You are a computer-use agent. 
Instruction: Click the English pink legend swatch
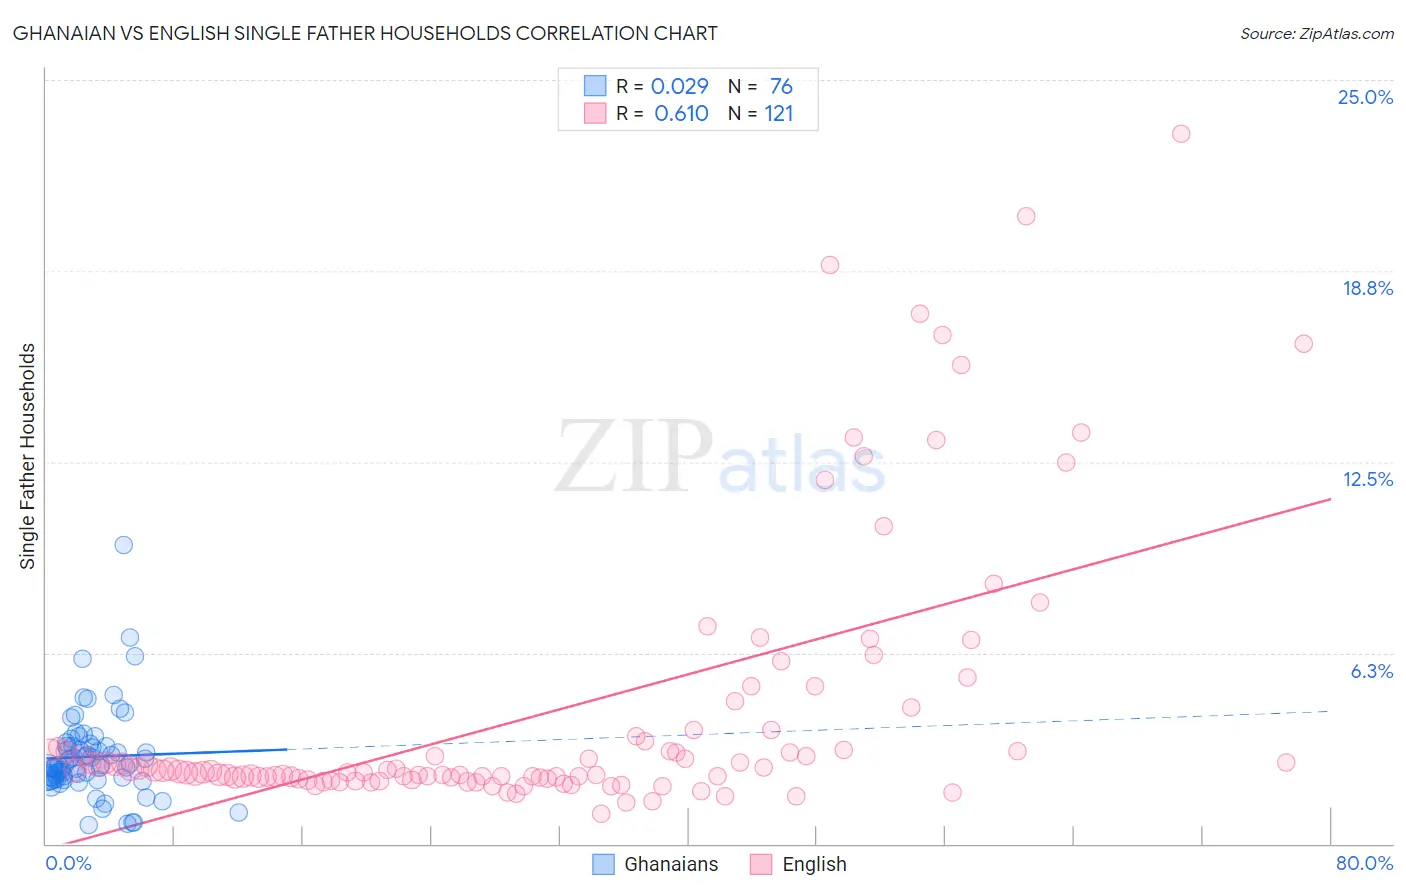(x=761, y=864)
